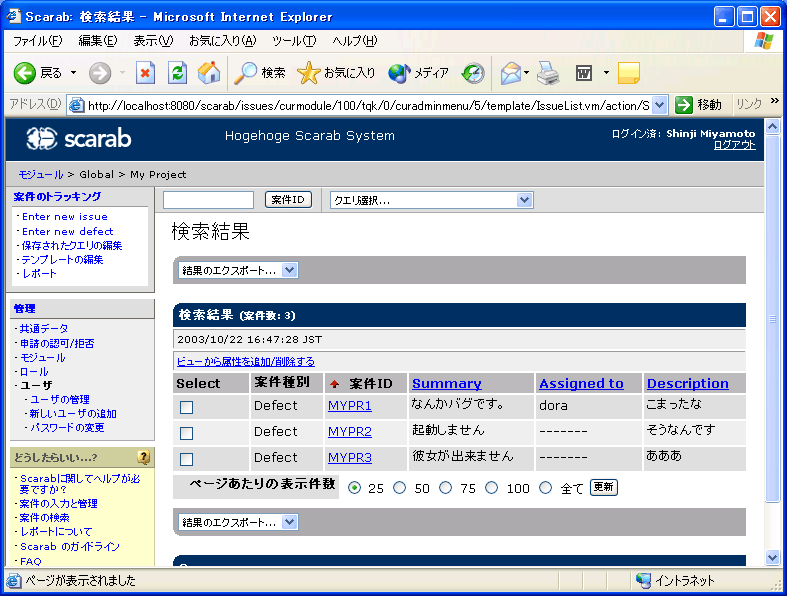Click the intranet zone icon in status bar
This screenshot has width=787, height=596.
point(643,580)
